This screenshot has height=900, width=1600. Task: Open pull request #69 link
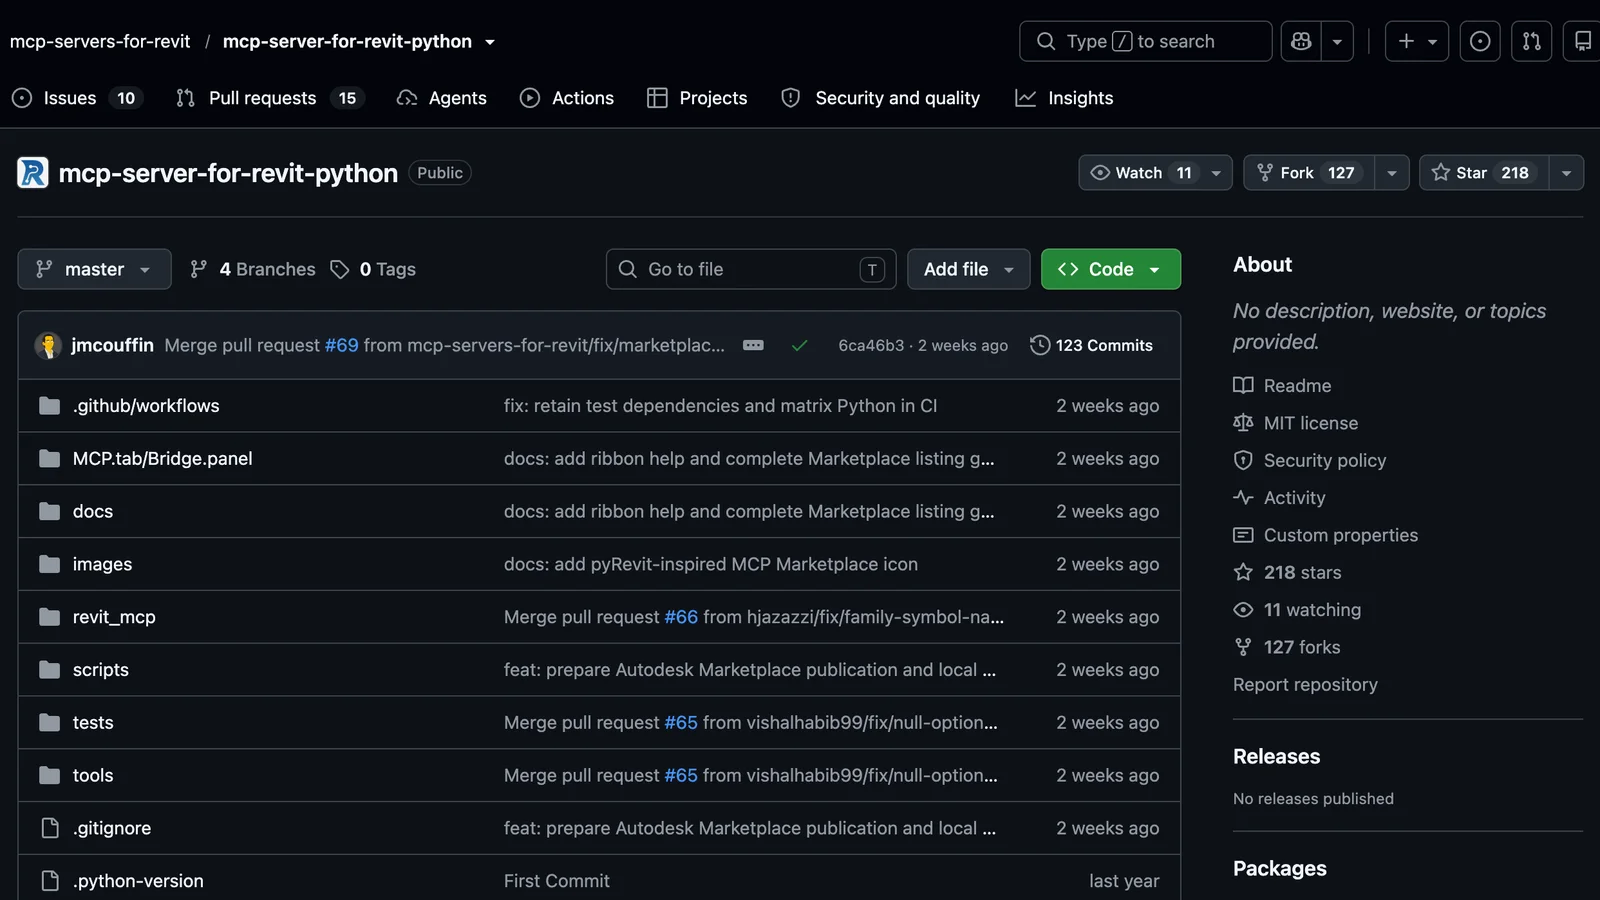341,345
